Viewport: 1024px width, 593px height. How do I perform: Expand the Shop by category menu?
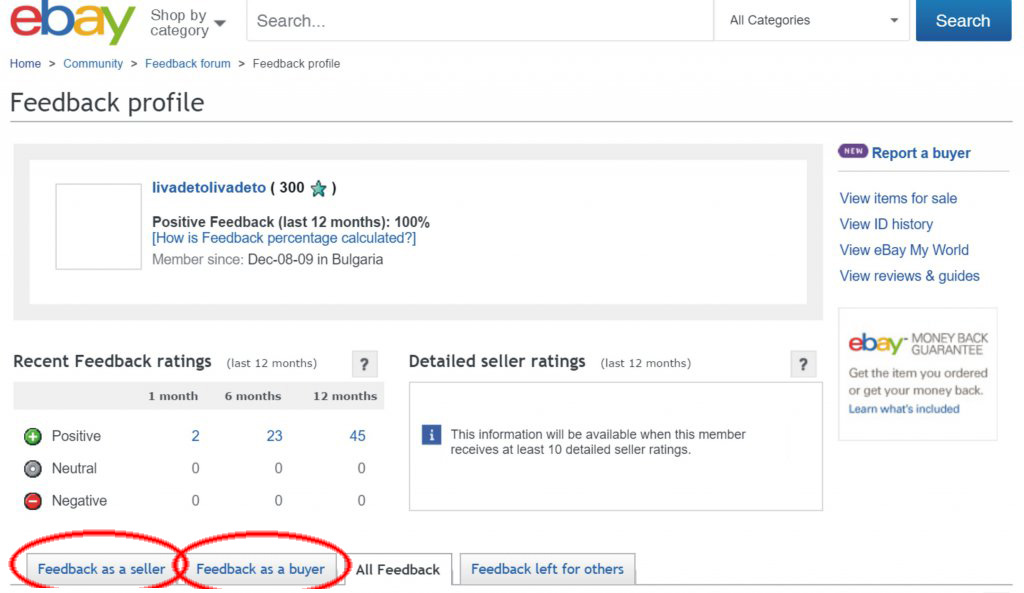(x=187, y=22)
